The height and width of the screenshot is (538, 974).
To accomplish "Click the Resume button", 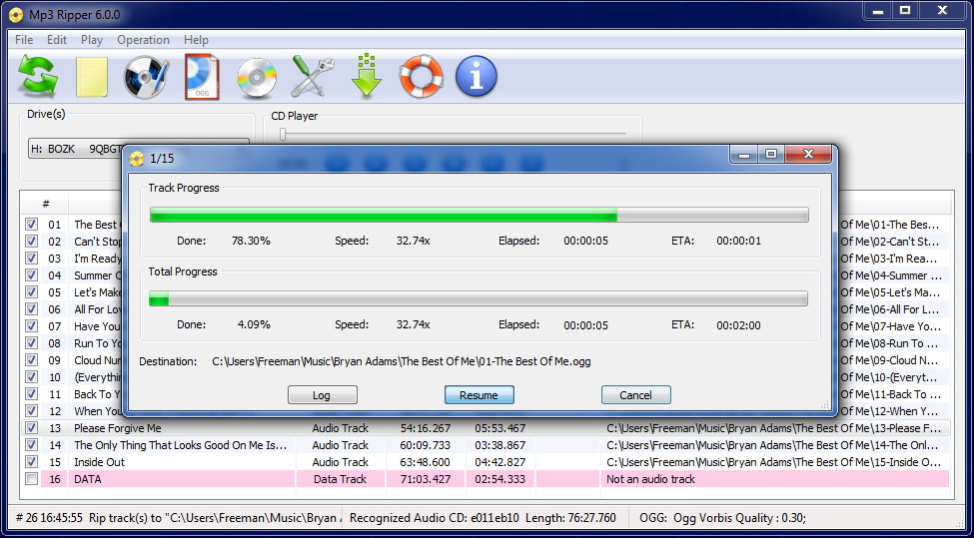I will (x=479, y=395).
